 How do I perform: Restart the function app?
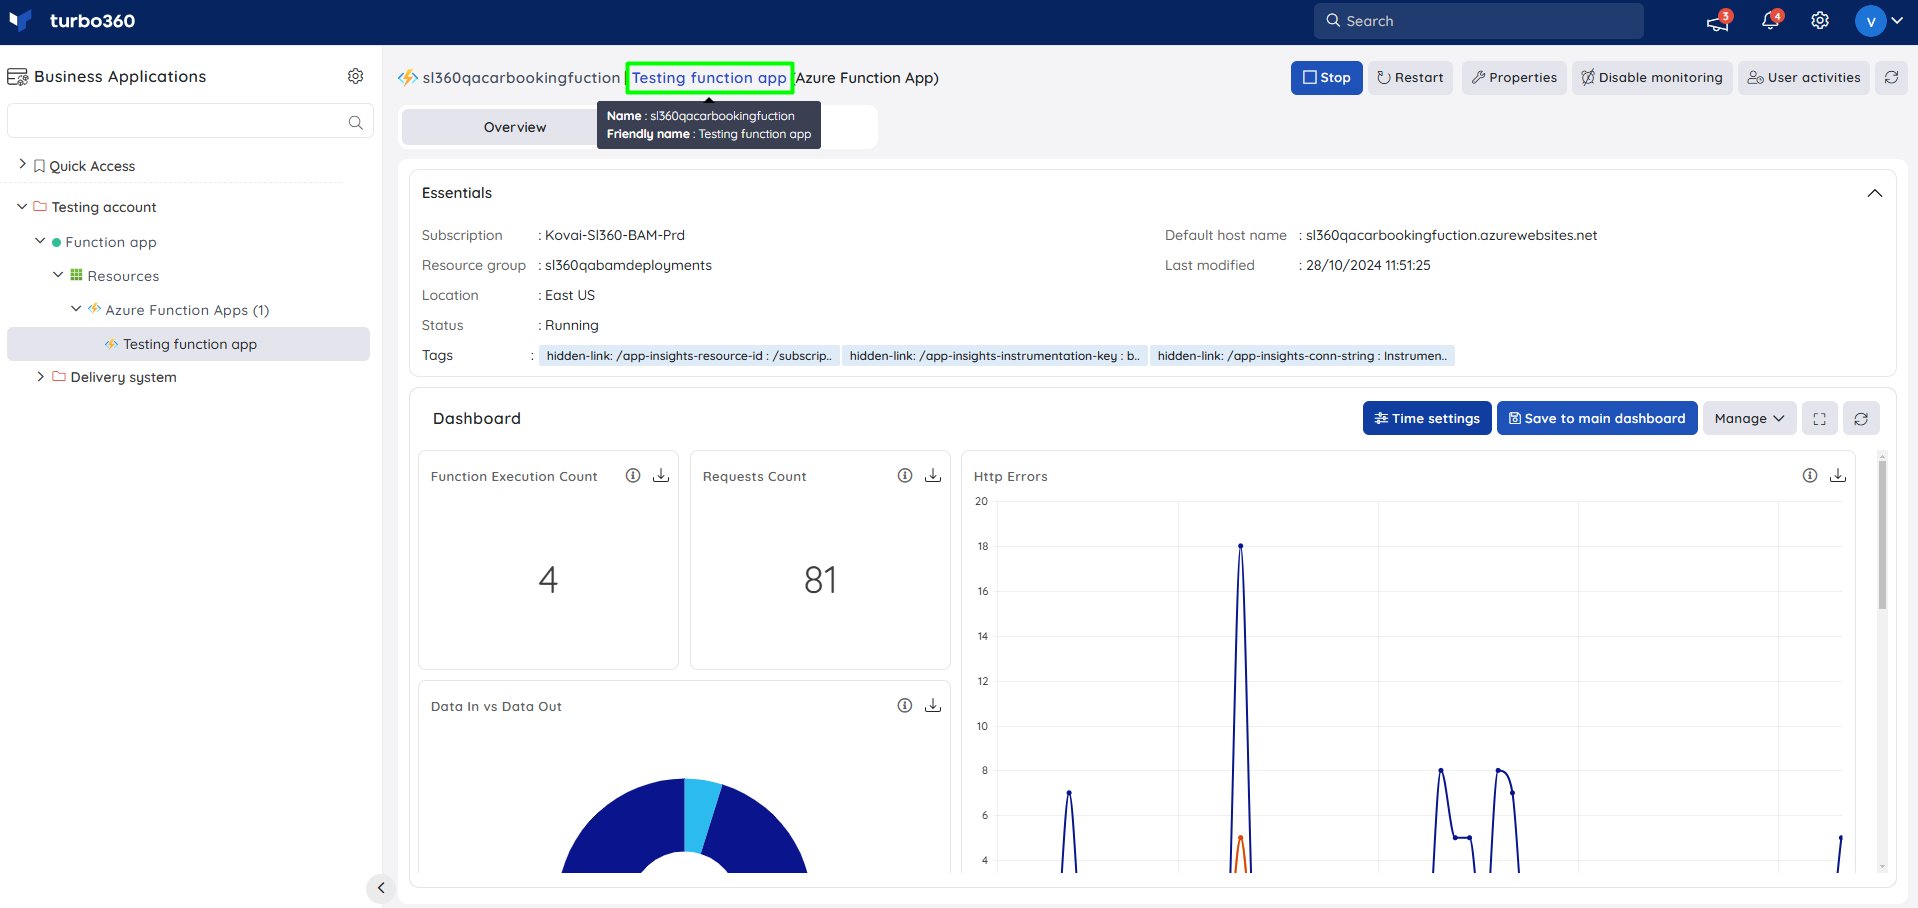1410,78
